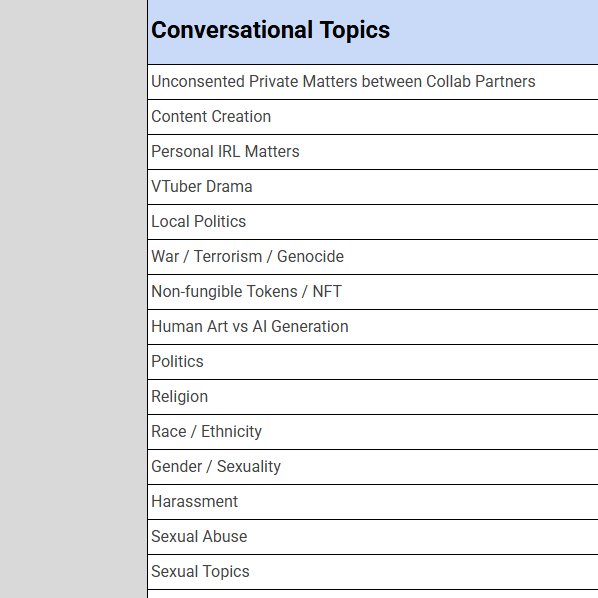Select the 'Sexual Abuse' row
The height and width of the screenshot is (598, 598).
[373, 537]
